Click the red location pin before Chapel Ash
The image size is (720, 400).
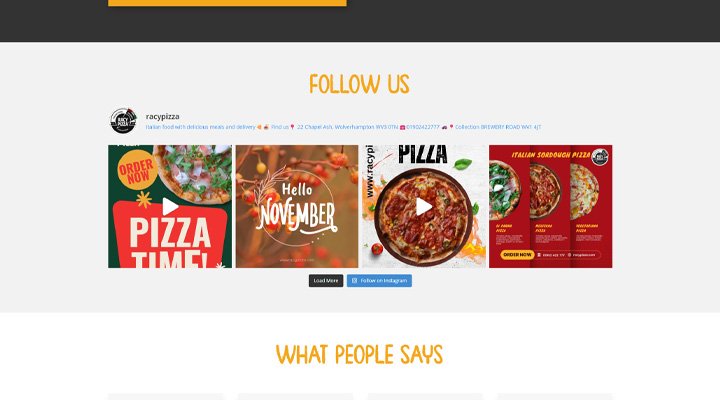292,127
